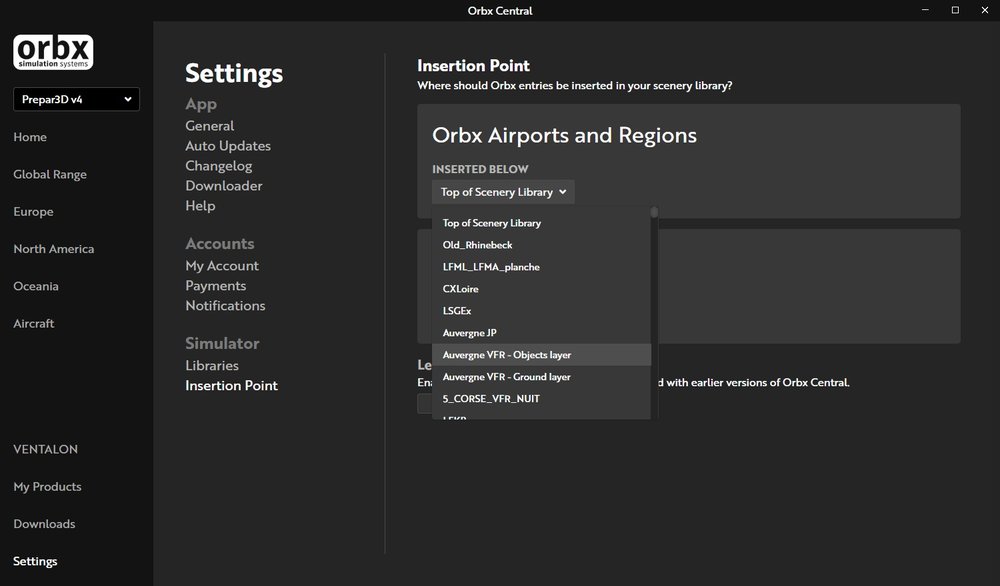
Task: Open Downloader settings
Action: pyautogui.click(x=224, y=186)
